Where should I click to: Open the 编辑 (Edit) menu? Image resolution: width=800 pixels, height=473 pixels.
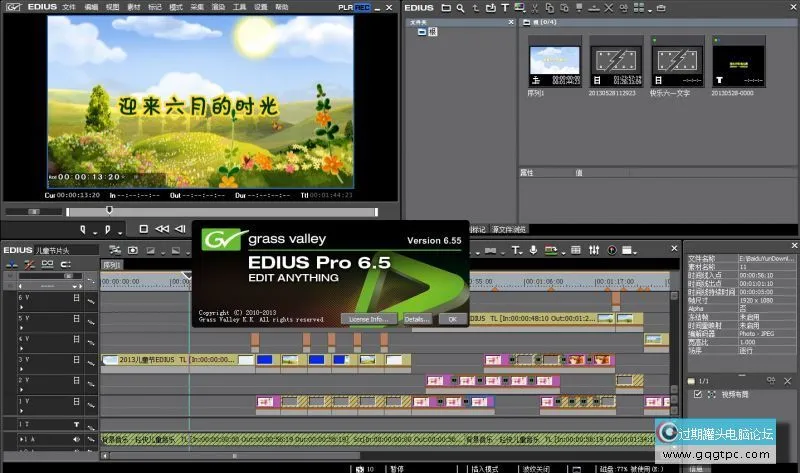click(x=91, y=7)
